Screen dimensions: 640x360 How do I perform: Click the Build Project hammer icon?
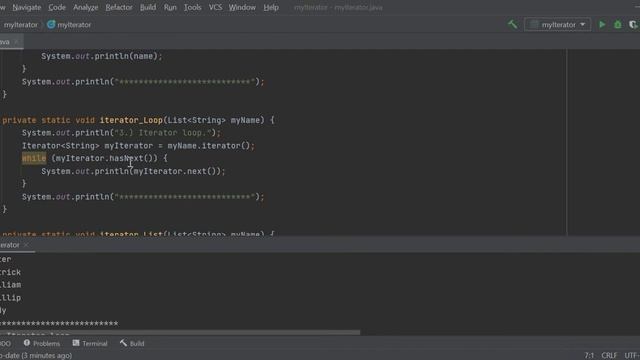coord(512,24)
